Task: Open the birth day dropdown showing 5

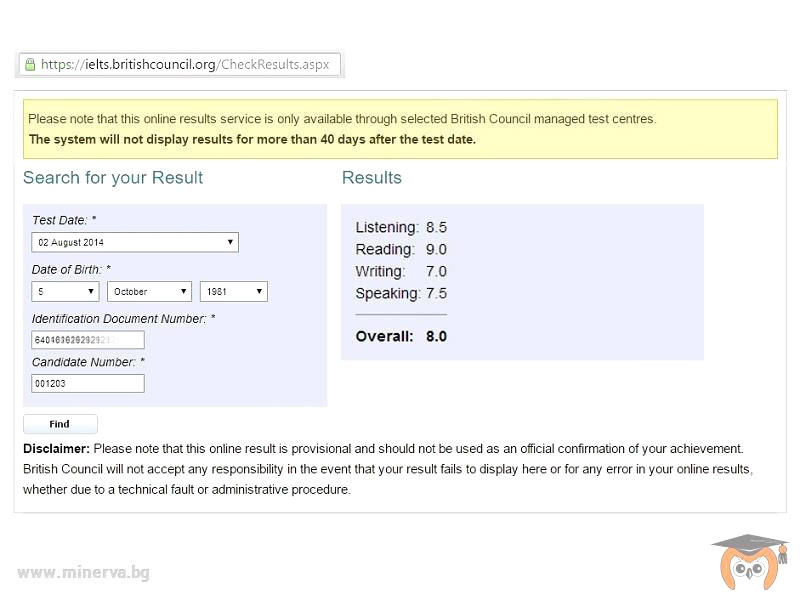Action: [65, 292]
